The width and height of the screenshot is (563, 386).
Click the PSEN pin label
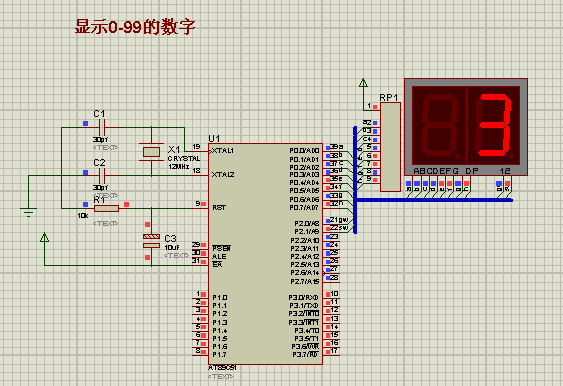(221, 248)
